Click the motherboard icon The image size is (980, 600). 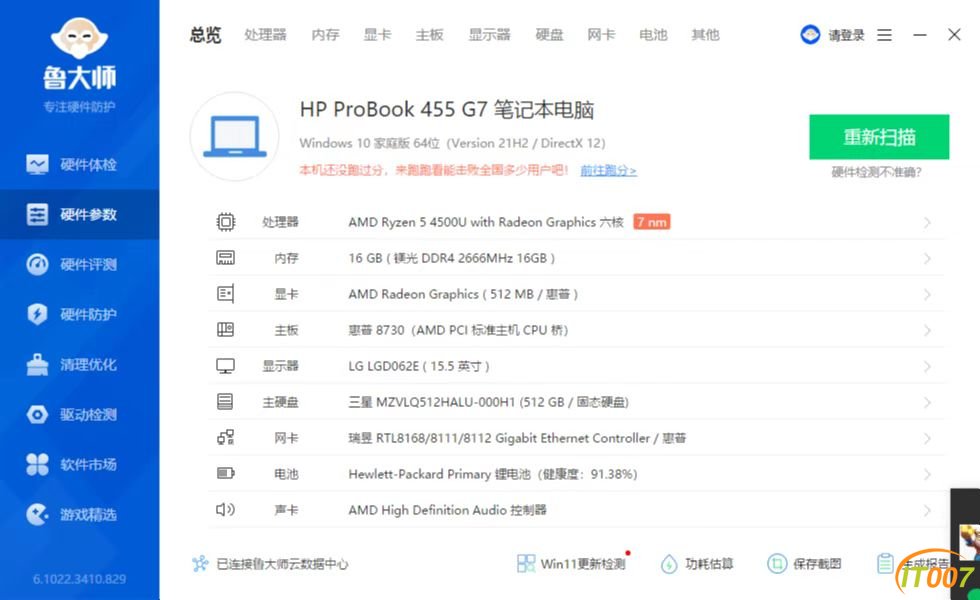[226, 329]
